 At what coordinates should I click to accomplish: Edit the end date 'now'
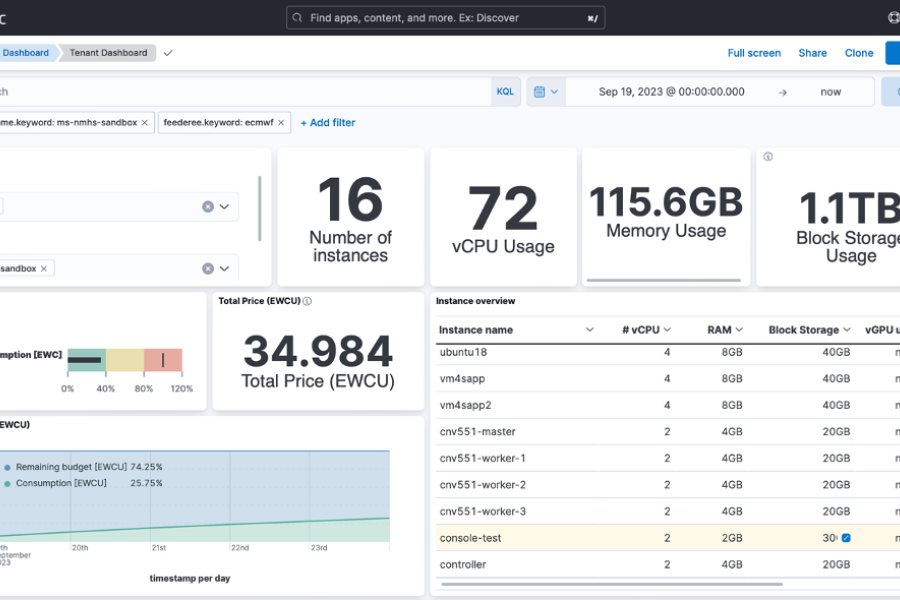(x=830, y=92)
